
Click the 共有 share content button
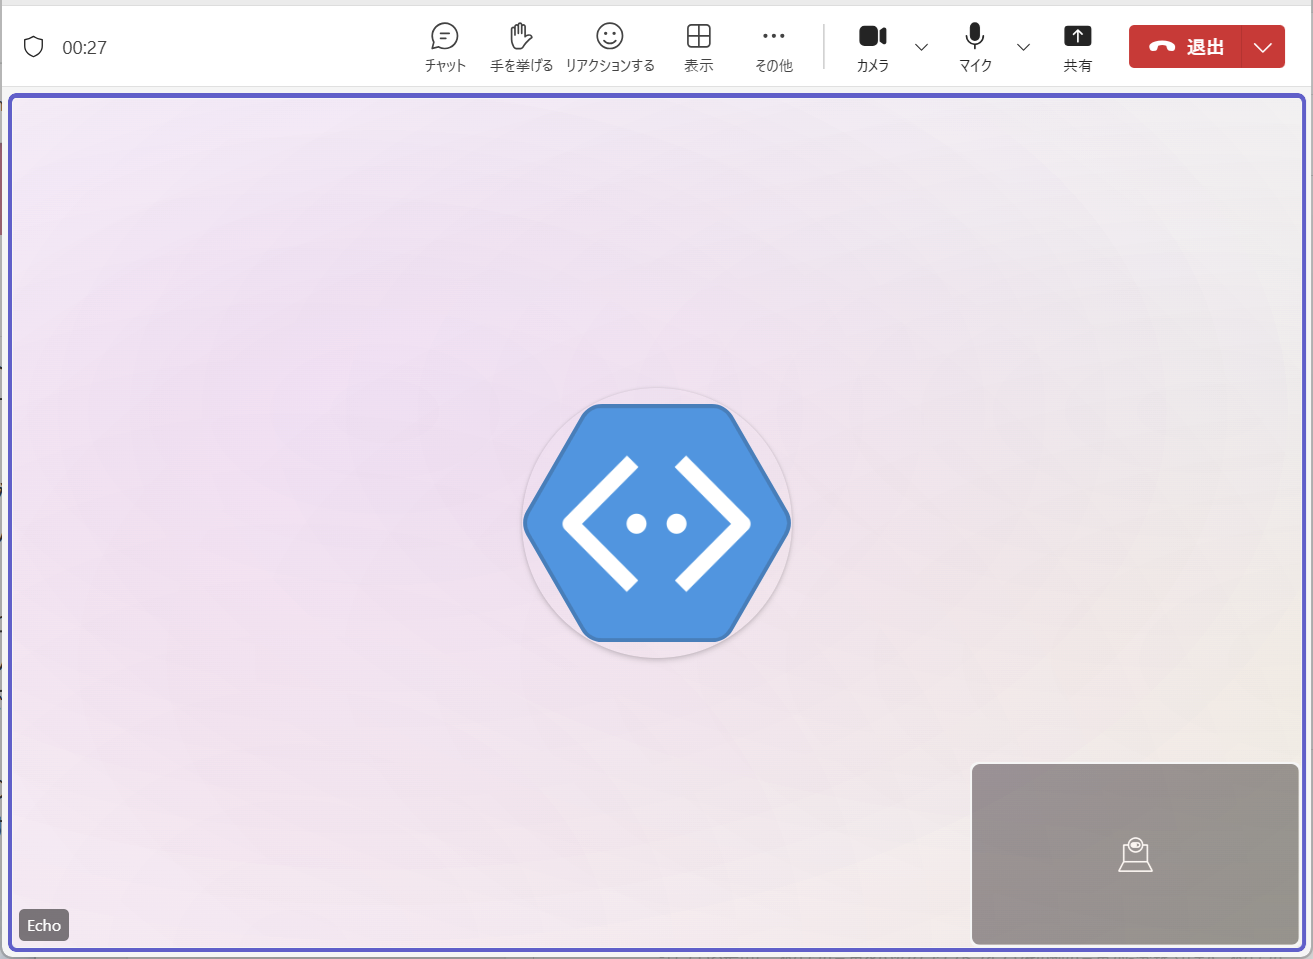point(1077,47)
